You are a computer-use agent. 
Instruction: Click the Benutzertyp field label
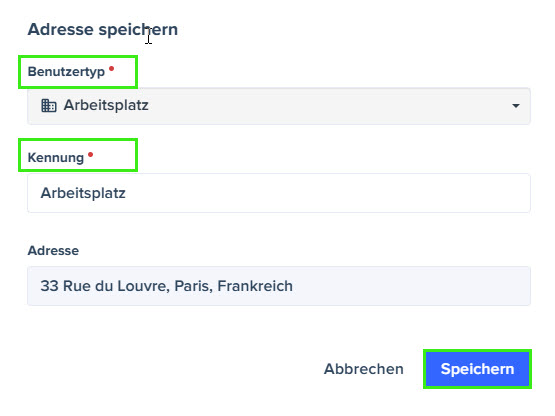(66, 72)
